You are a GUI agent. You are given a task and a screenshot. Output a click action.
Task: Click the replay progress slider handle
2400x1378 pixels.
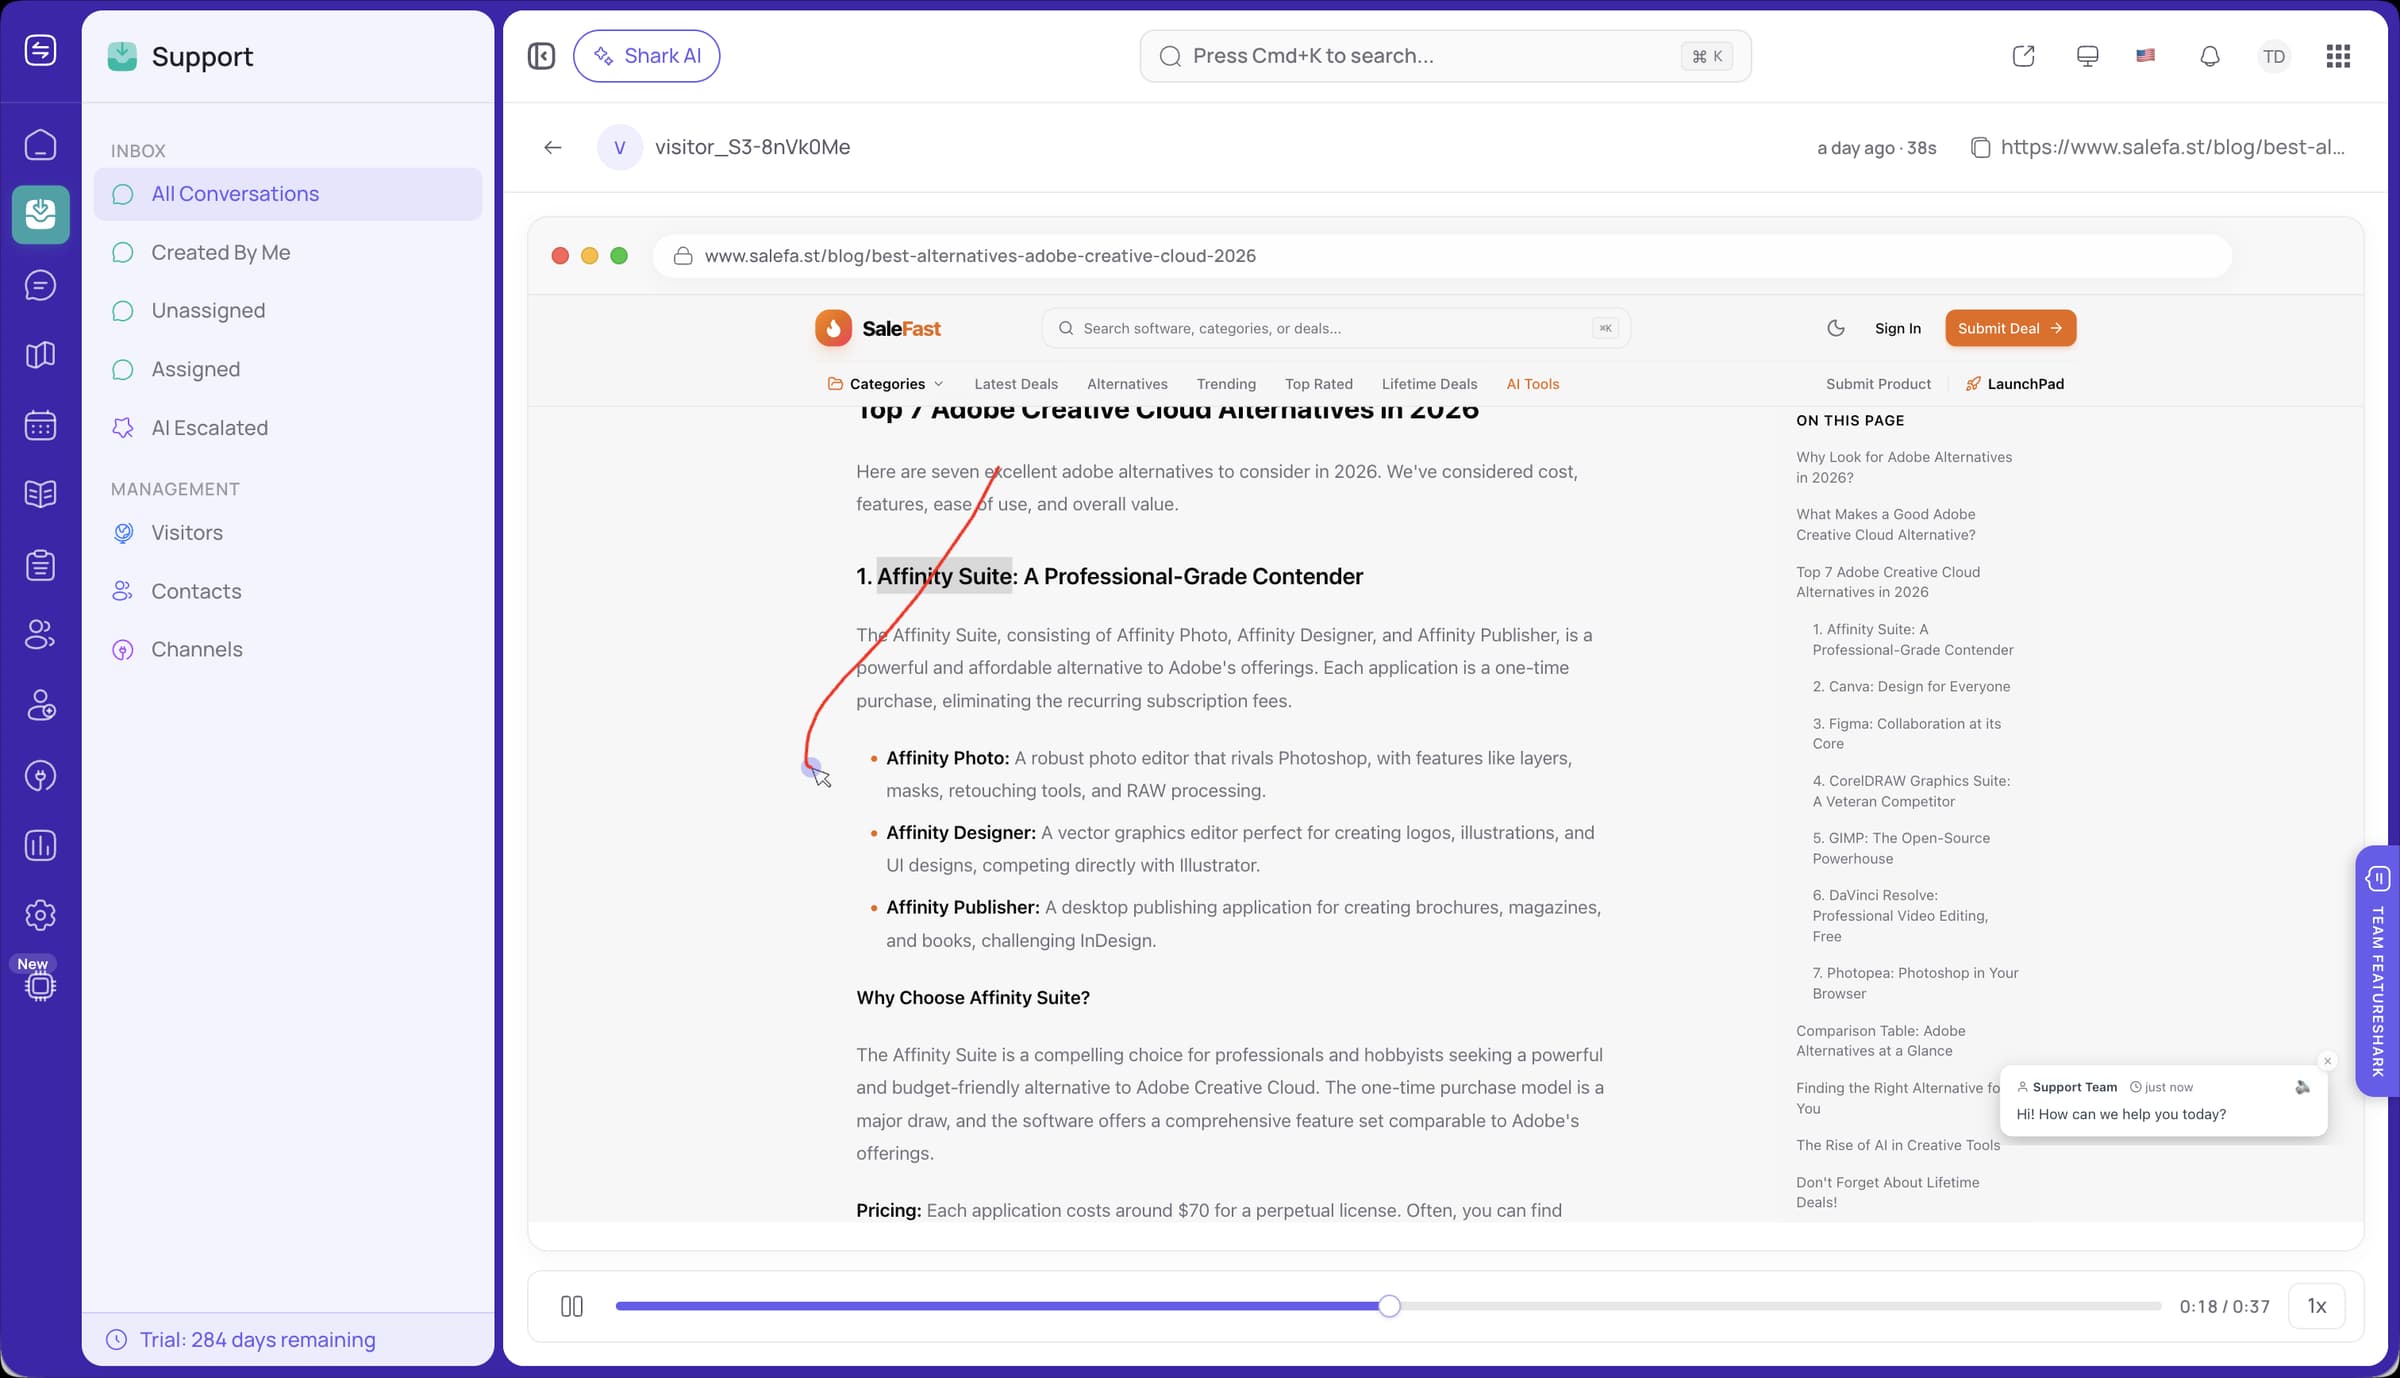(1389, 1306)
